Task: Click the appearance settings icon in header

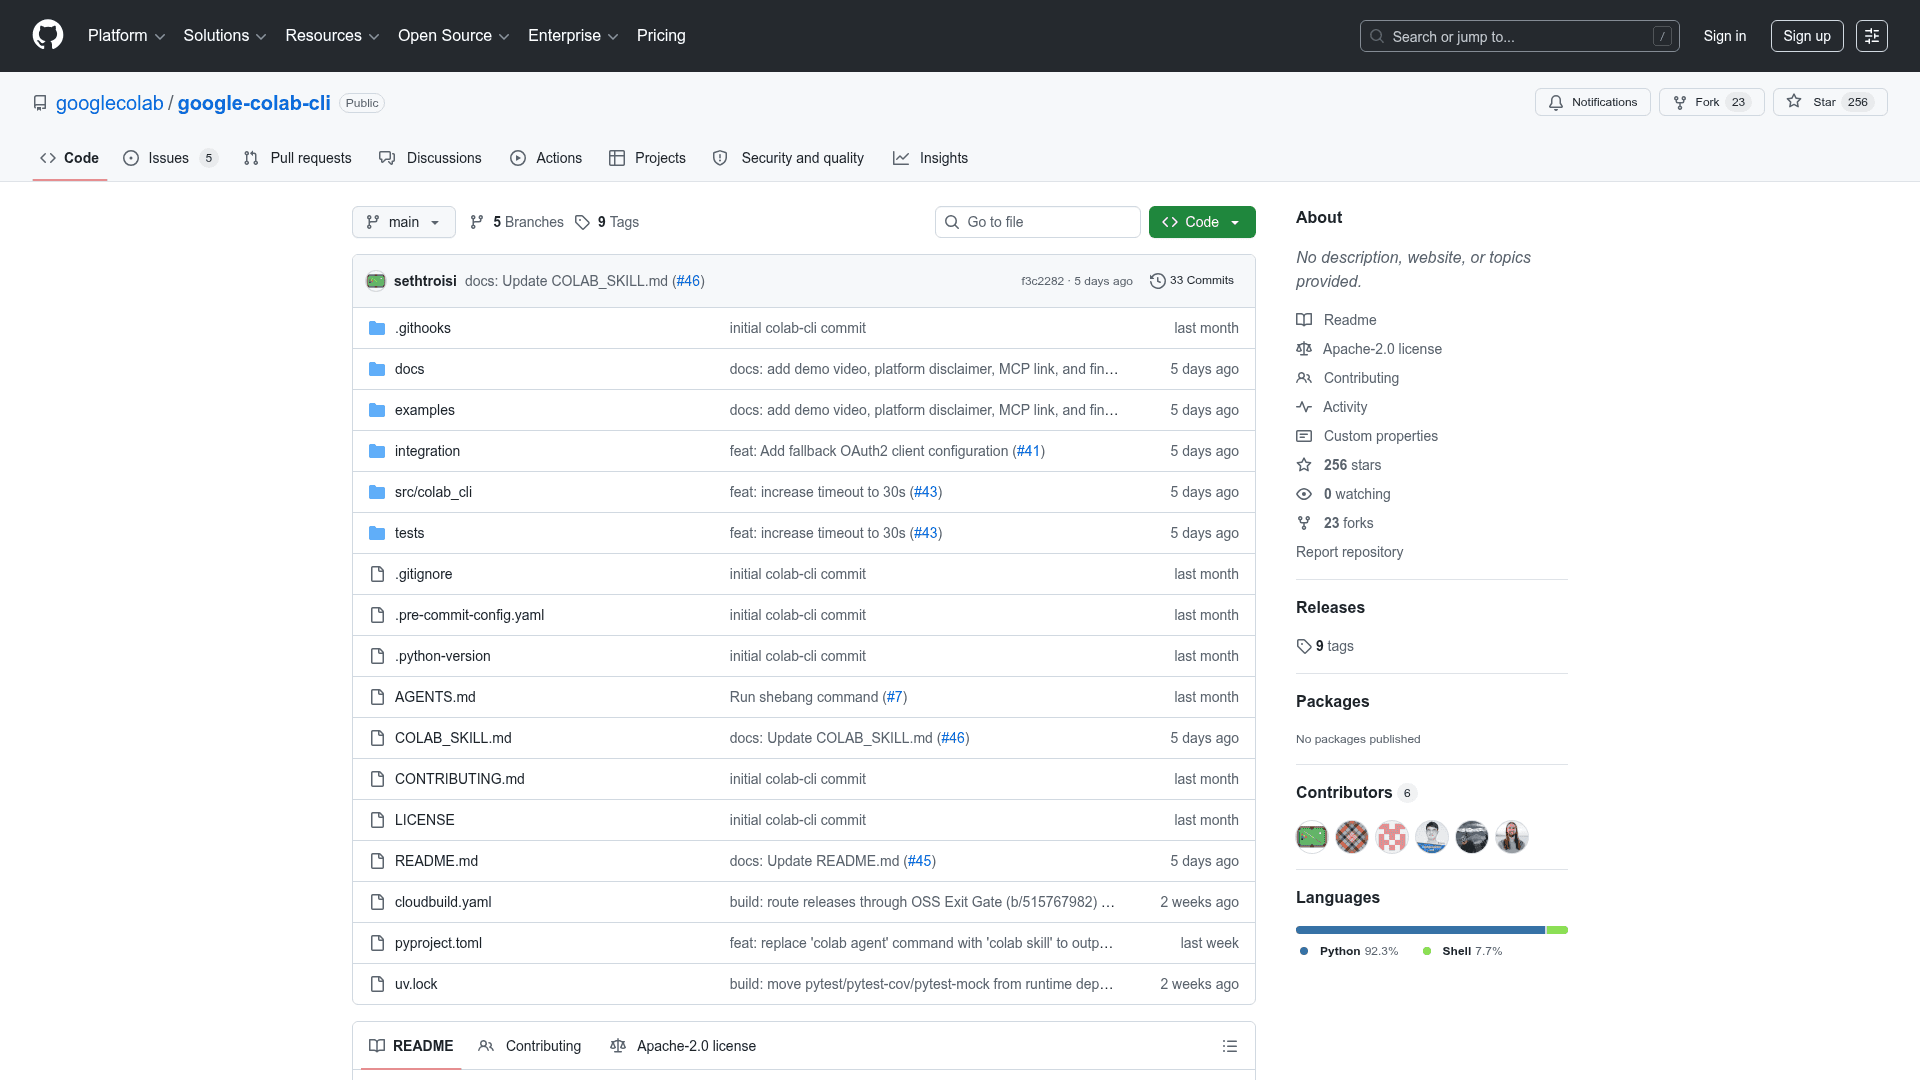Action: pos(1871,36)
